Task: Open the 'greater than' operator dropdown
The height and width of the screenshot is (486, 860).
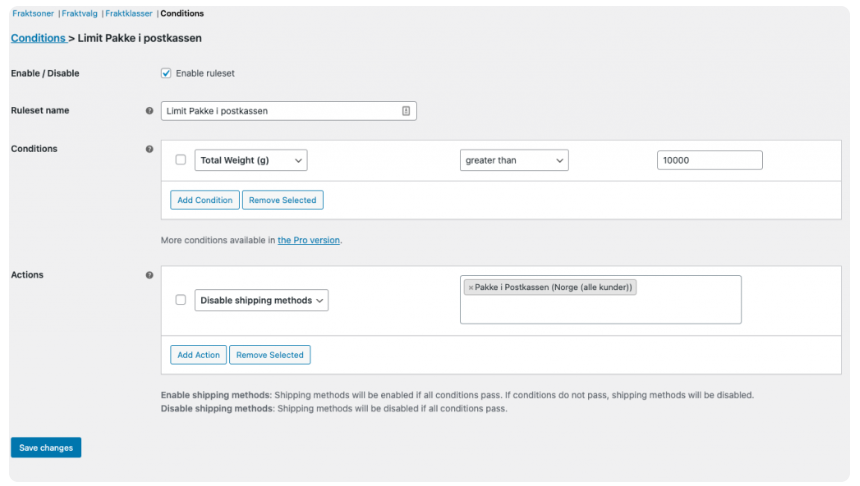Action: [514, 160]
